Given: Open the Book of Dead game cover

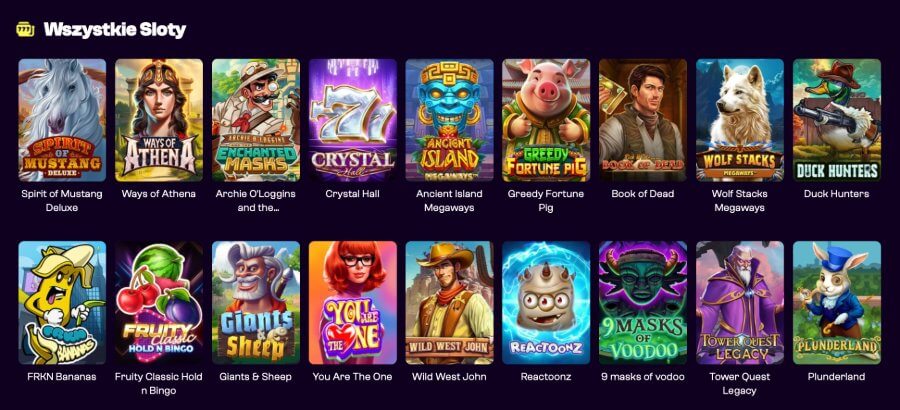Looking at the screenshot, I should pos(643,120).
